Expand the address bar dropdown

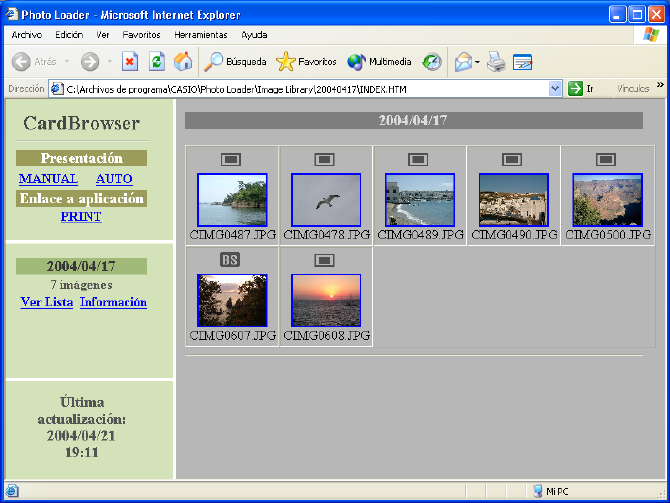point(556,89)
